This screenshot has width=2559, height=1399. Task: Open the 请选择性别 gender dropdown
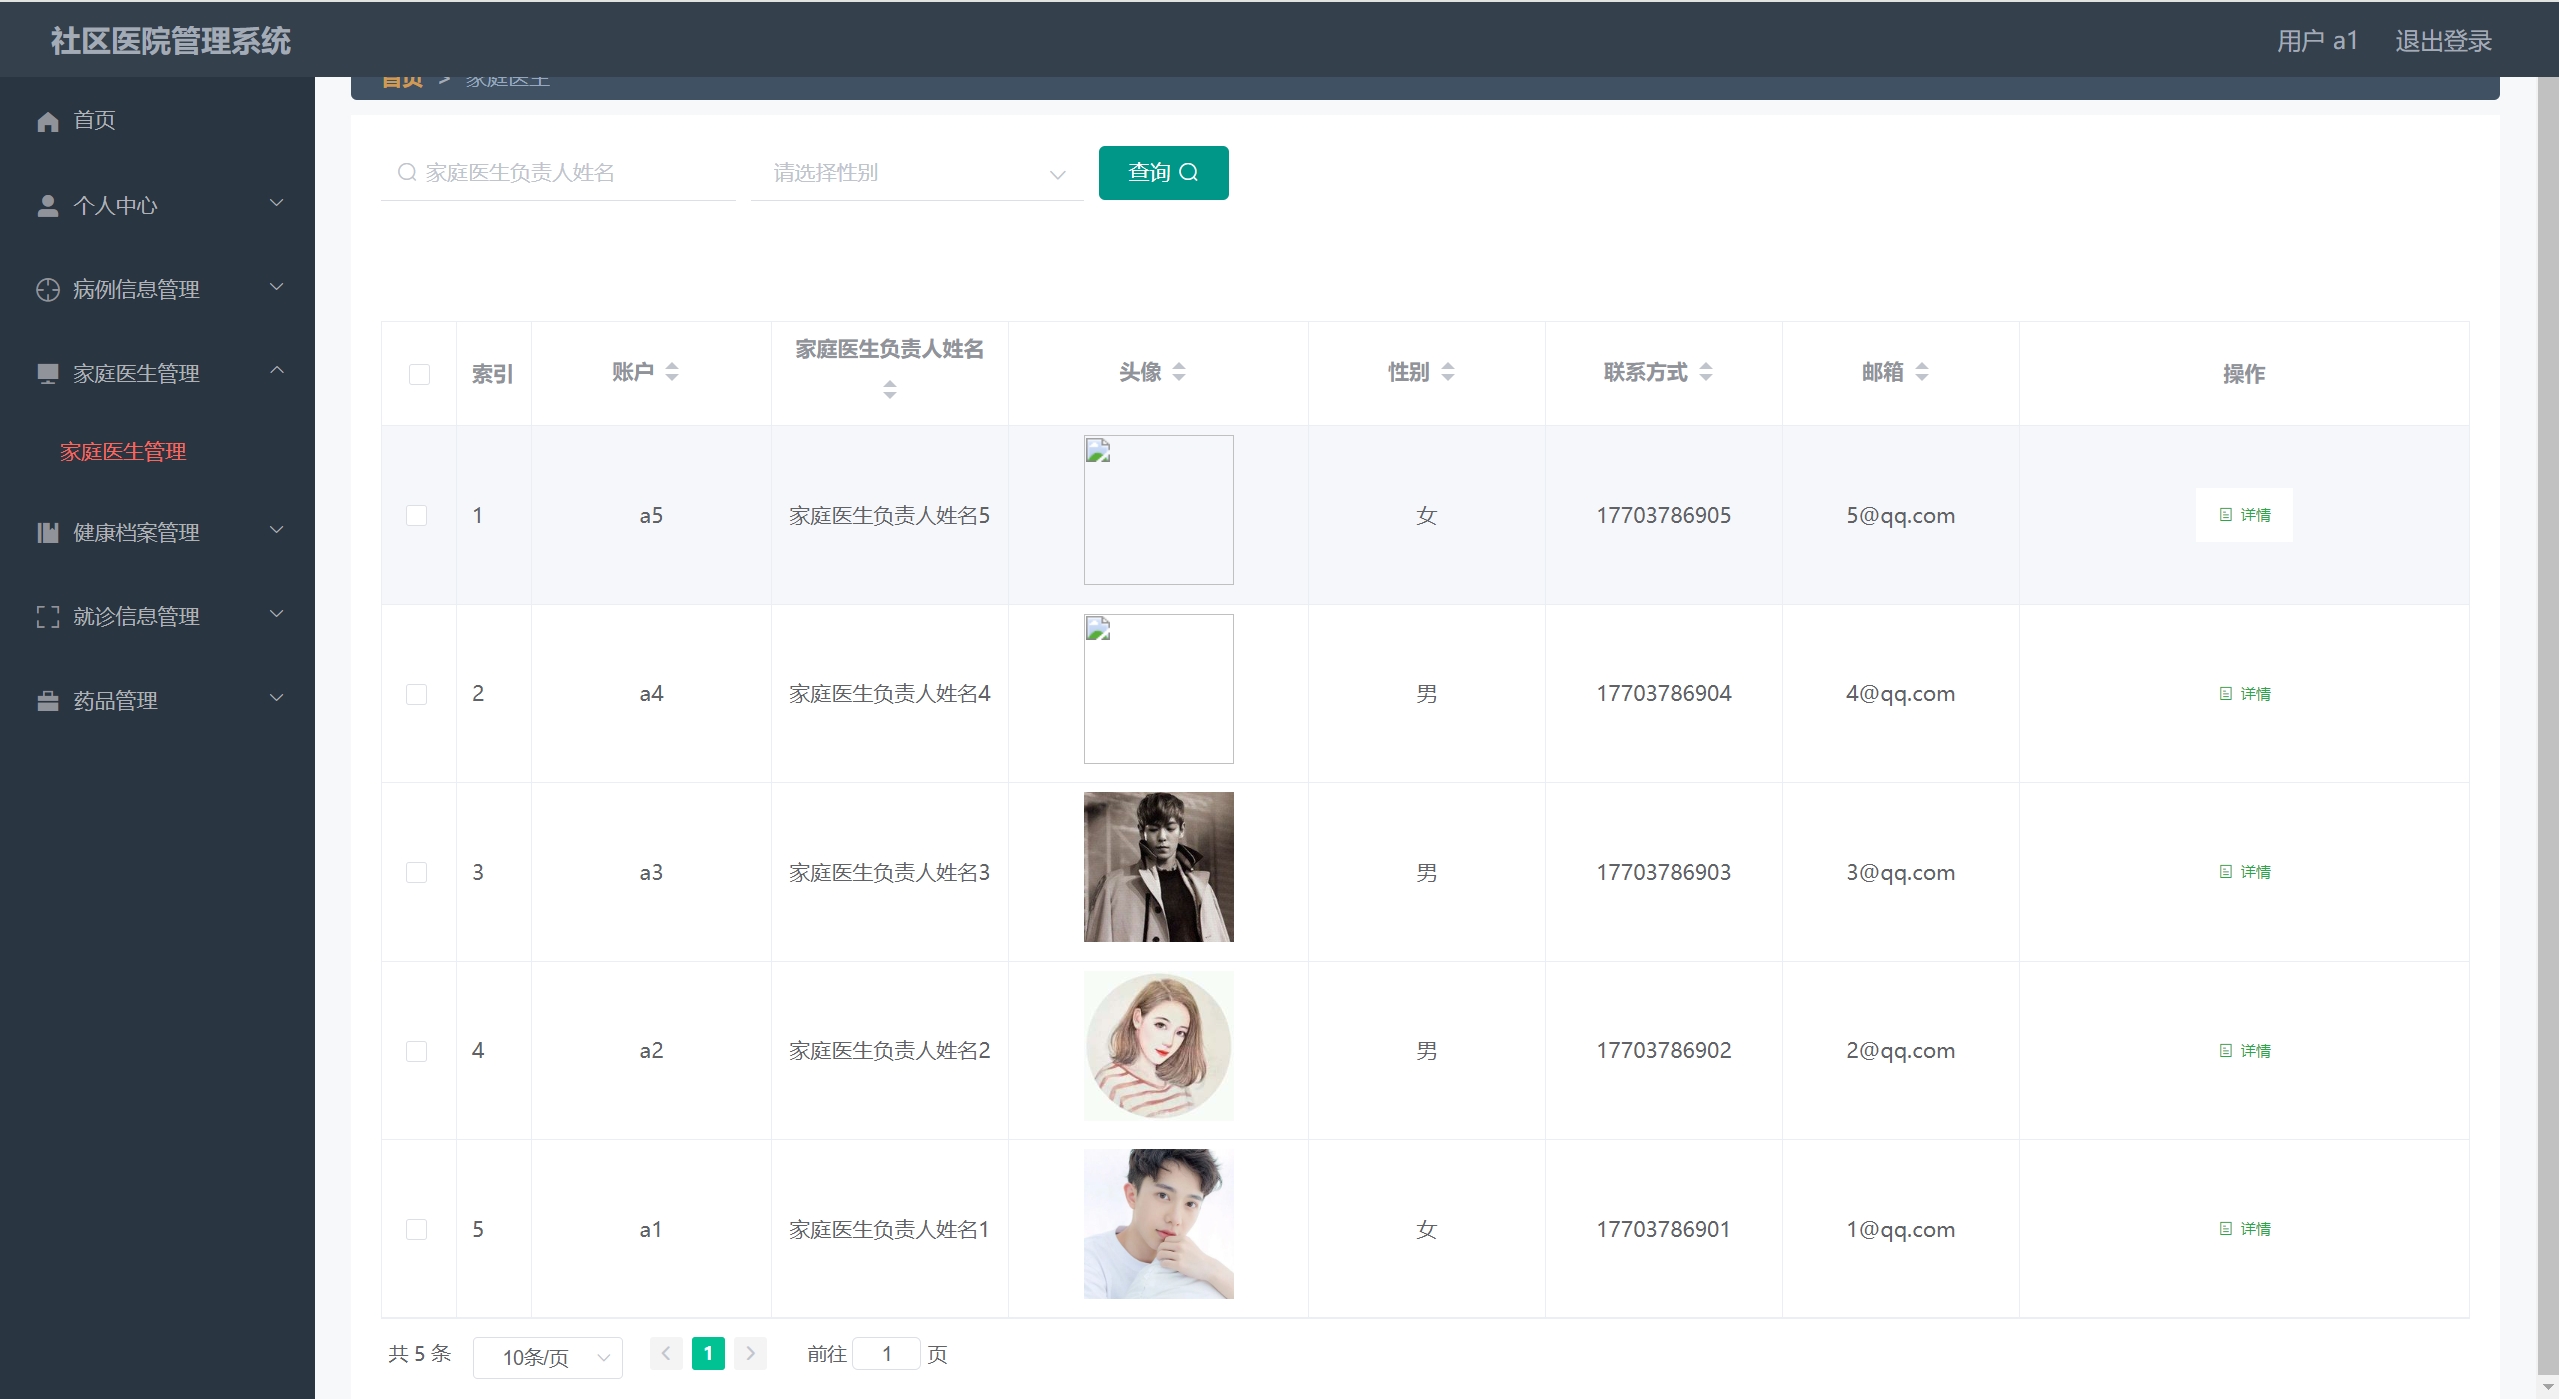click(x=916, y=173)
